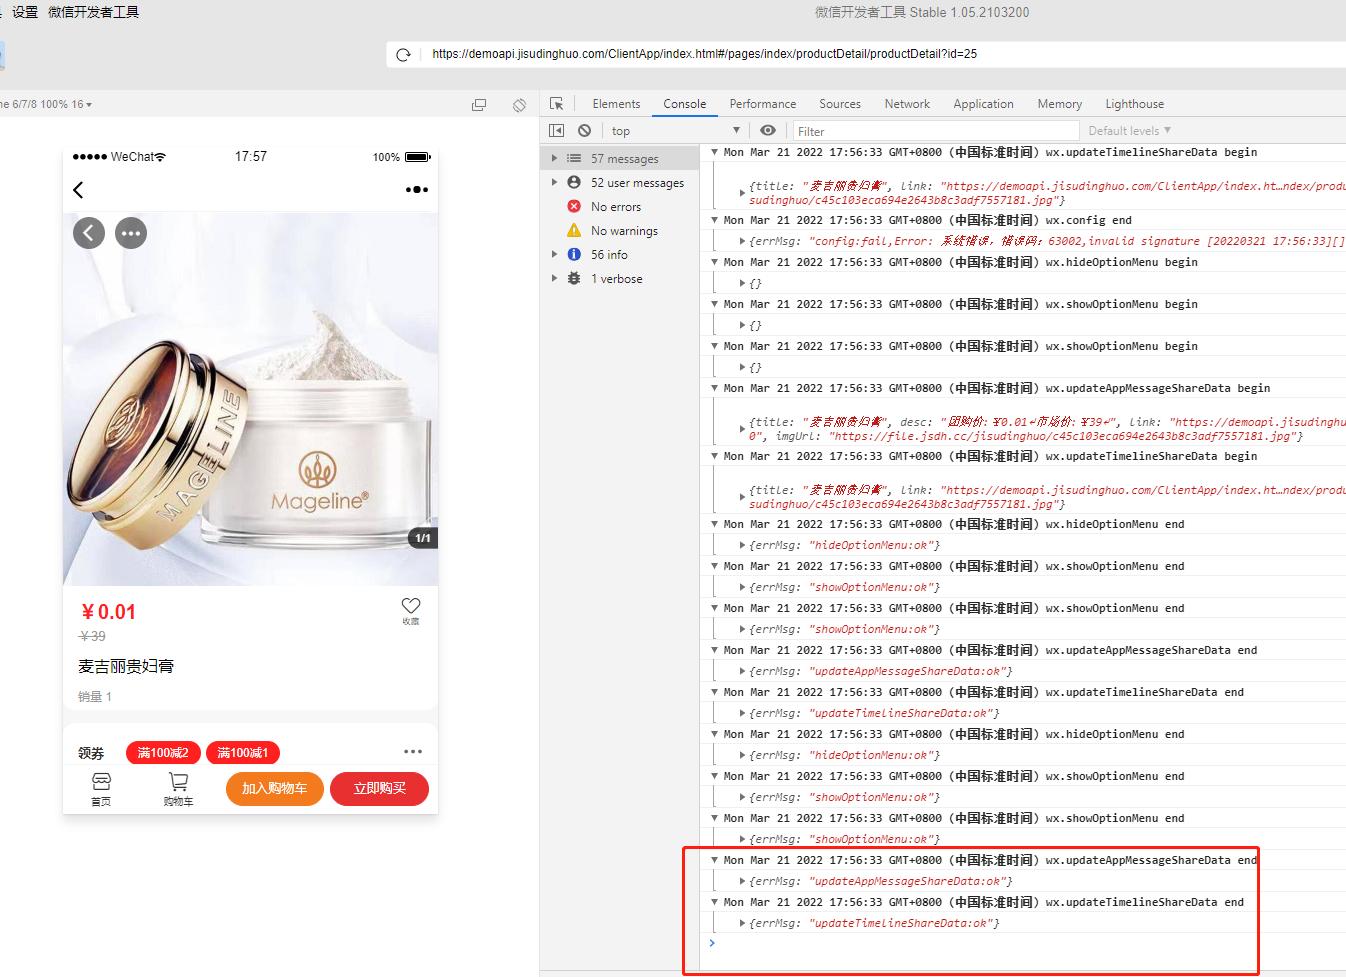The height and width of the screenshot is (977, 1346).
Task: Collapse the wx.config end log group
Action: pos(714,220)
